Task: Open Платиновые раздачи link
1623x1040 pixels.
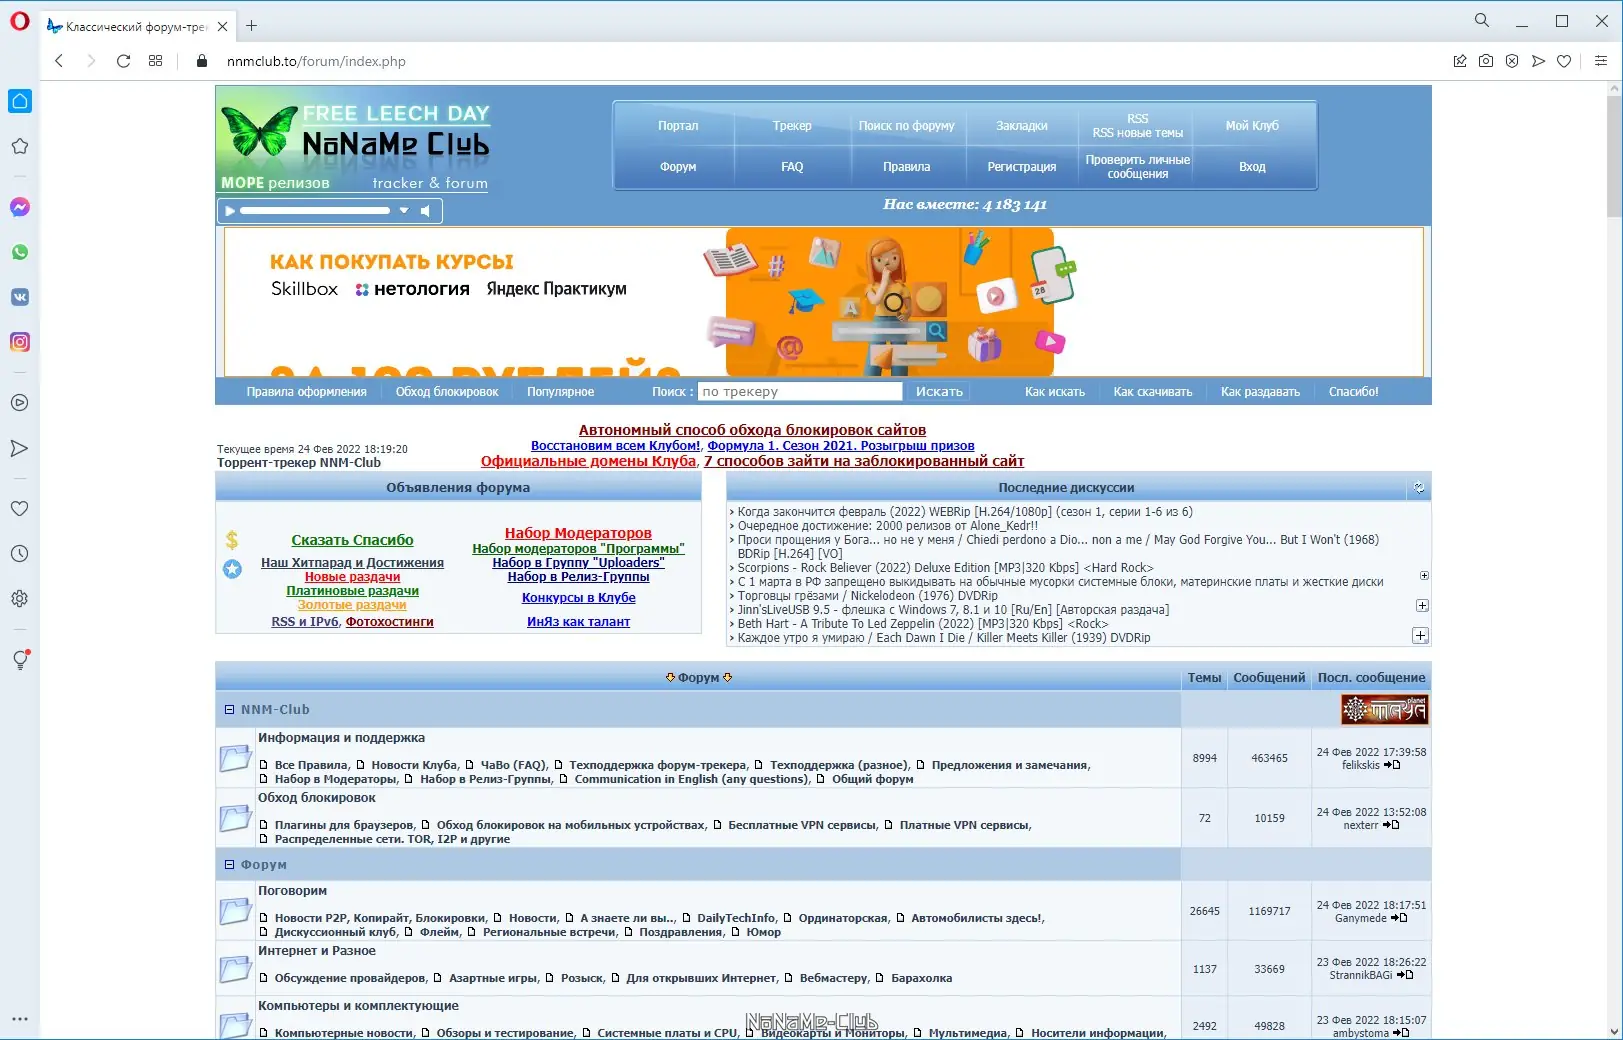Action: coord(352,591)
